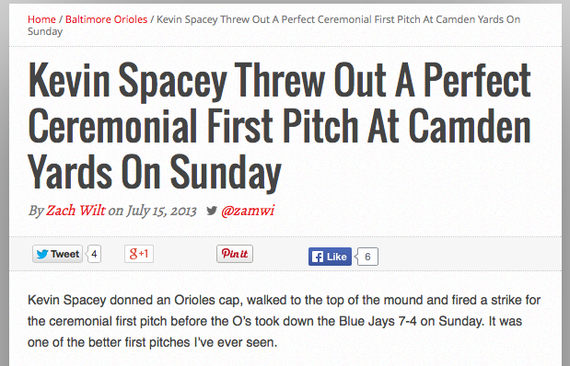This screenshot has width=570, height=366.
Task: Click the bird logo inside Tweet button
Action: coord(42,254)
